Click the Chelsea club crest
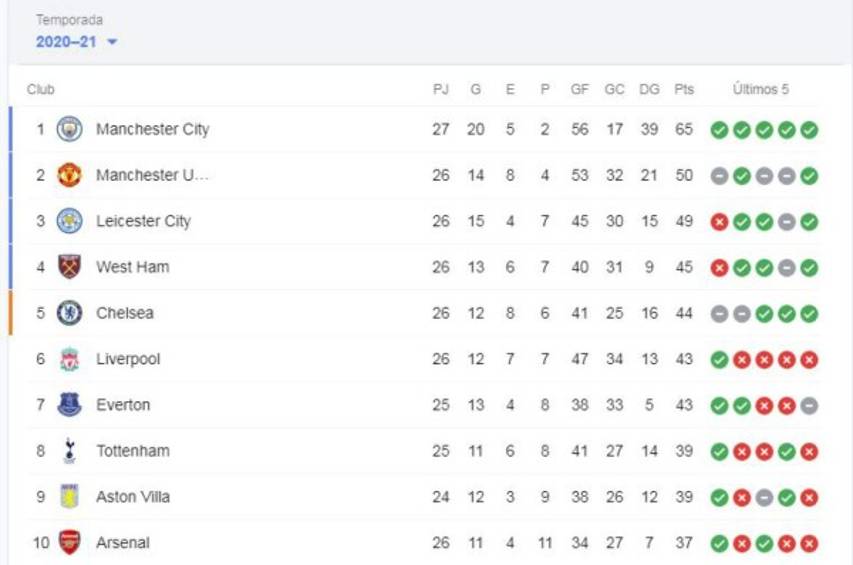Image resolution: width=853 pixels, height=565 pixels. tap(69, 313)
